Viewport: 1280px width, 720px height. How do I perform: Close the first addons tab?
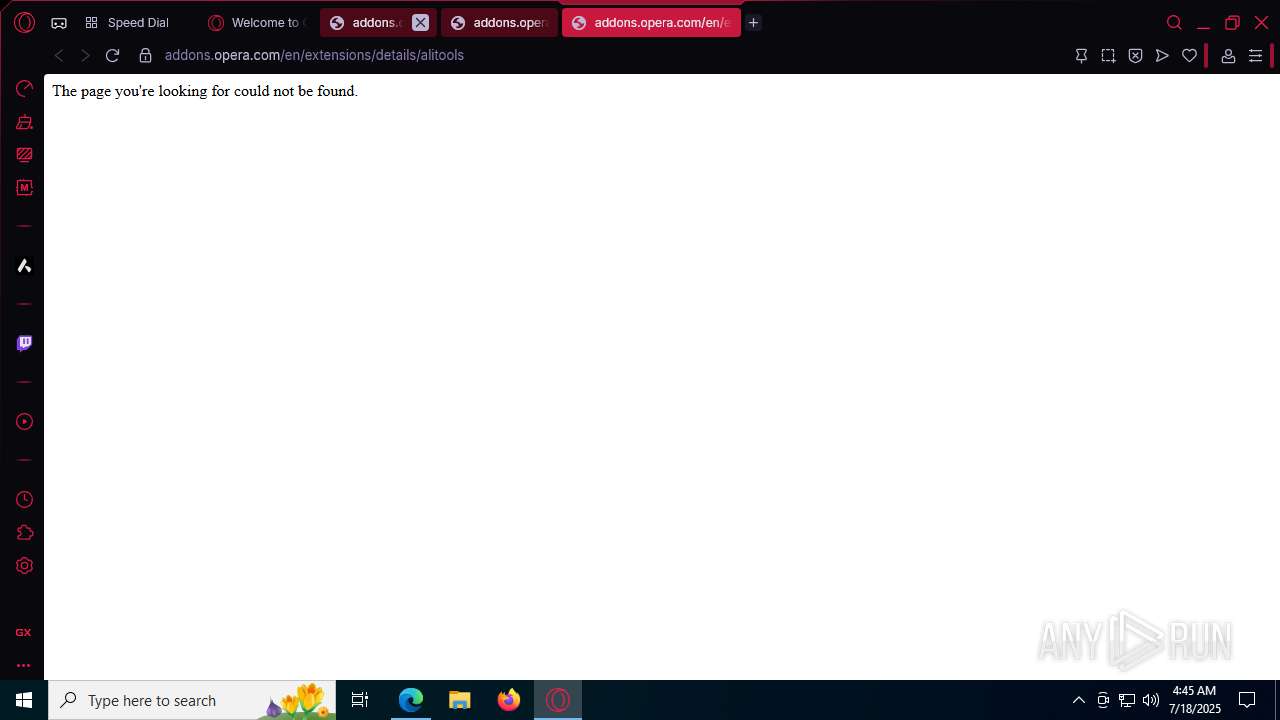point(421,22)
